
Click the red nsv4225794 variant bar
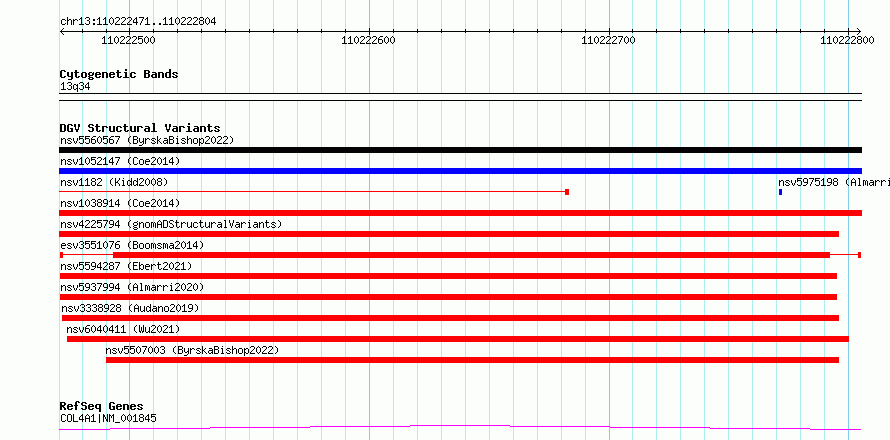point(449,234)
